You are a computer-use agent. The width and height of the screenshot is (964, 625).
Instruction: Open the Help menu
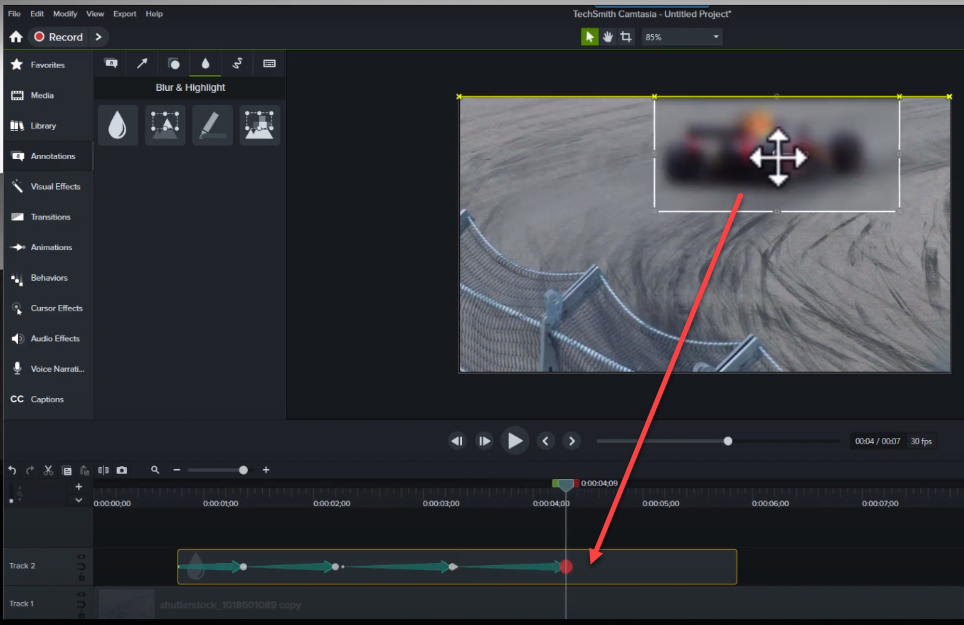(154, 14)
